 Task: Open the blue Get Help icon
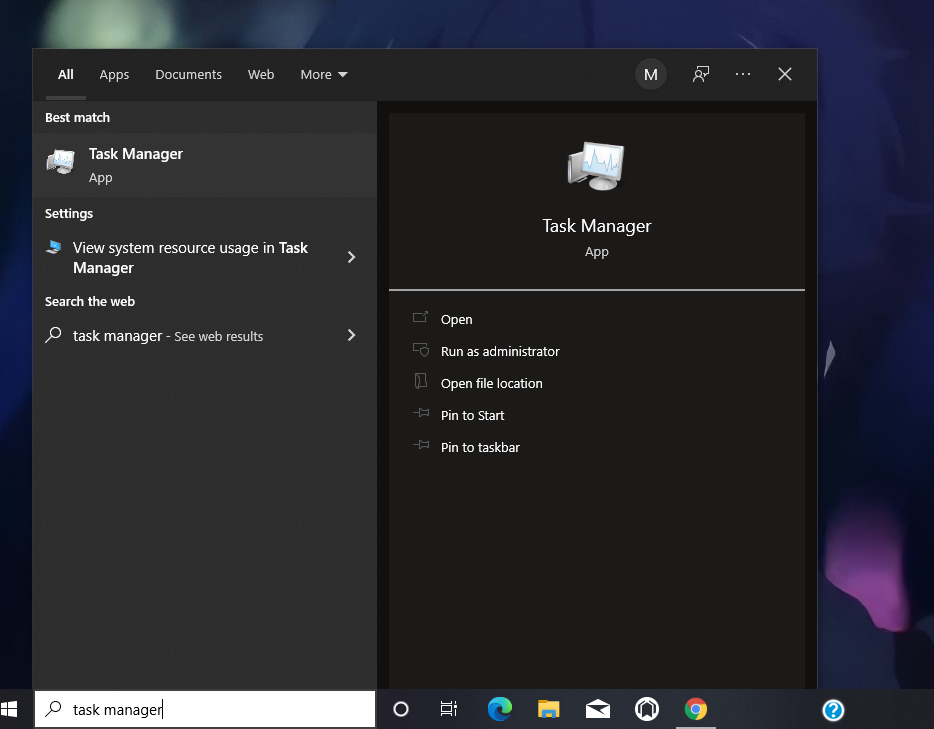pos(833,709)
